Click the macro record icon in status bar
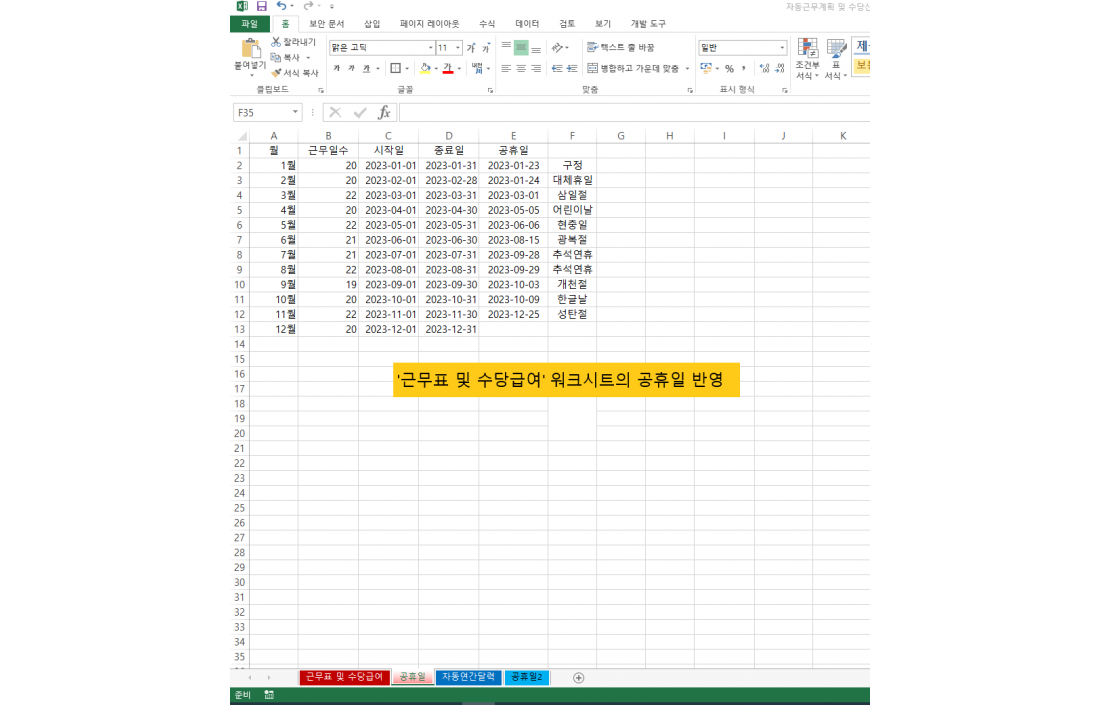Screen dimensions: 1100x705 [269, 695]
